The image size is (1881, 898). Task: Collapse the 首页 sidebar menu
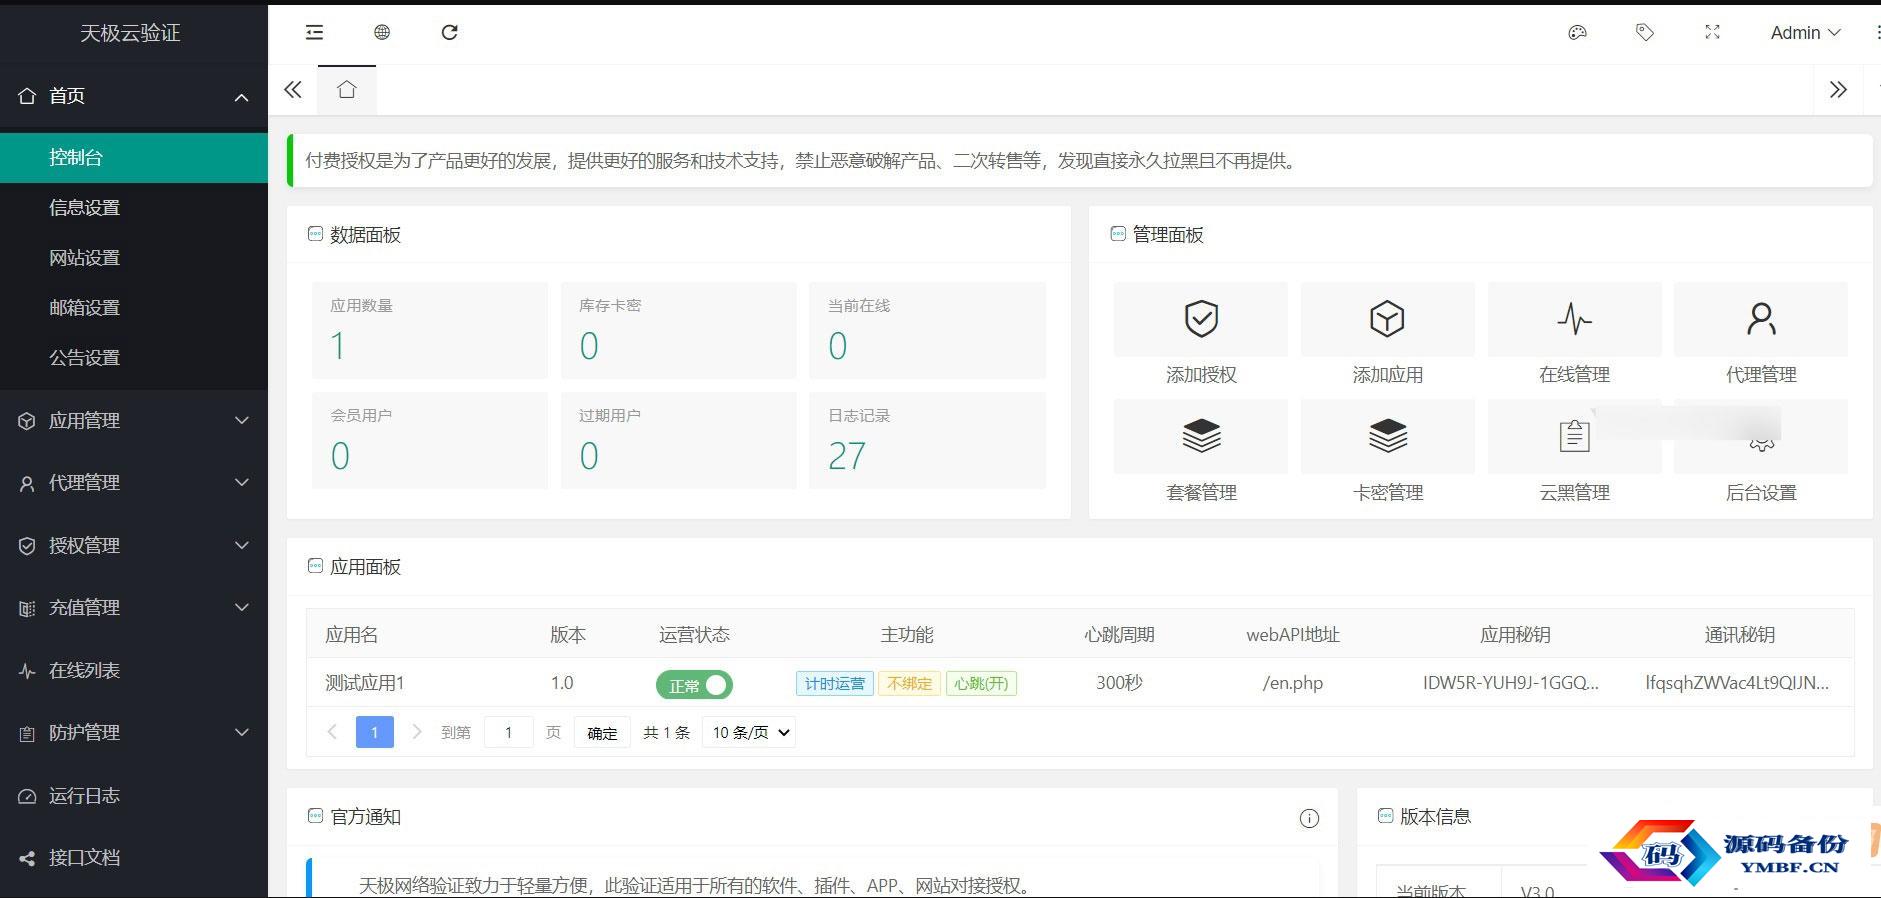[134, 96]
